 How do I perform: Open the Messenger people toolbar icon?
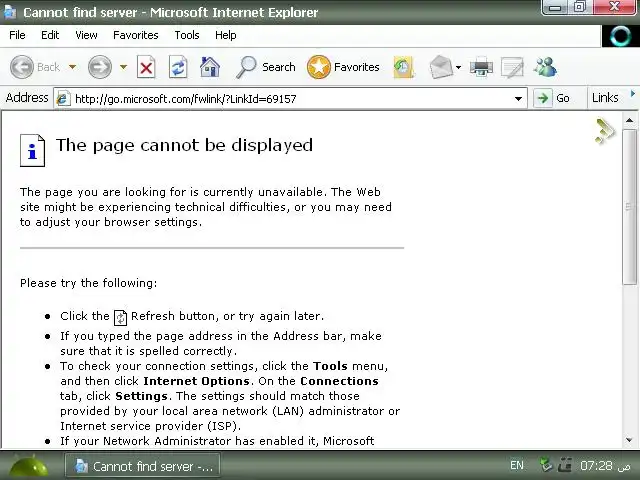pos(545,67)
